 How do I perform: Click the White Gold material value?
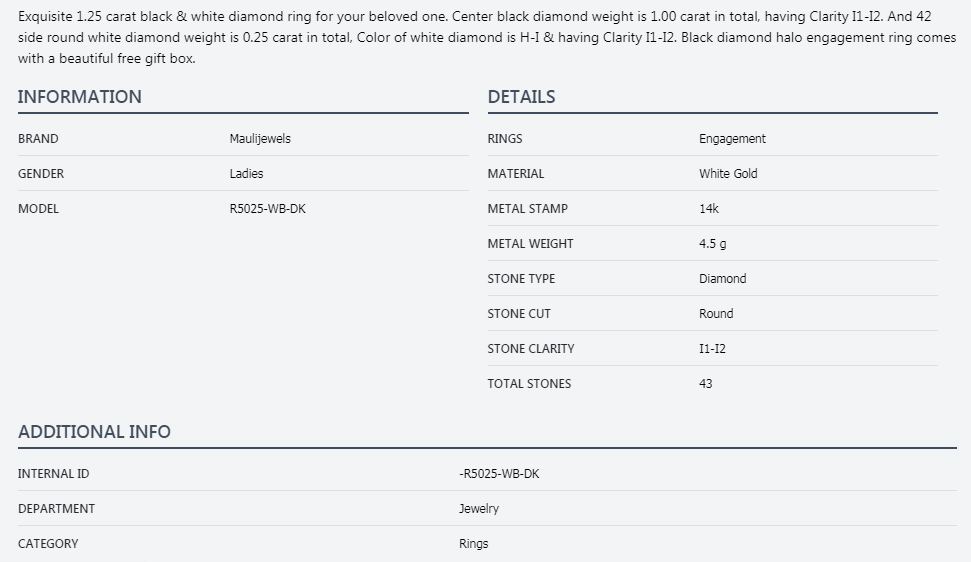(x=728, y=174)
